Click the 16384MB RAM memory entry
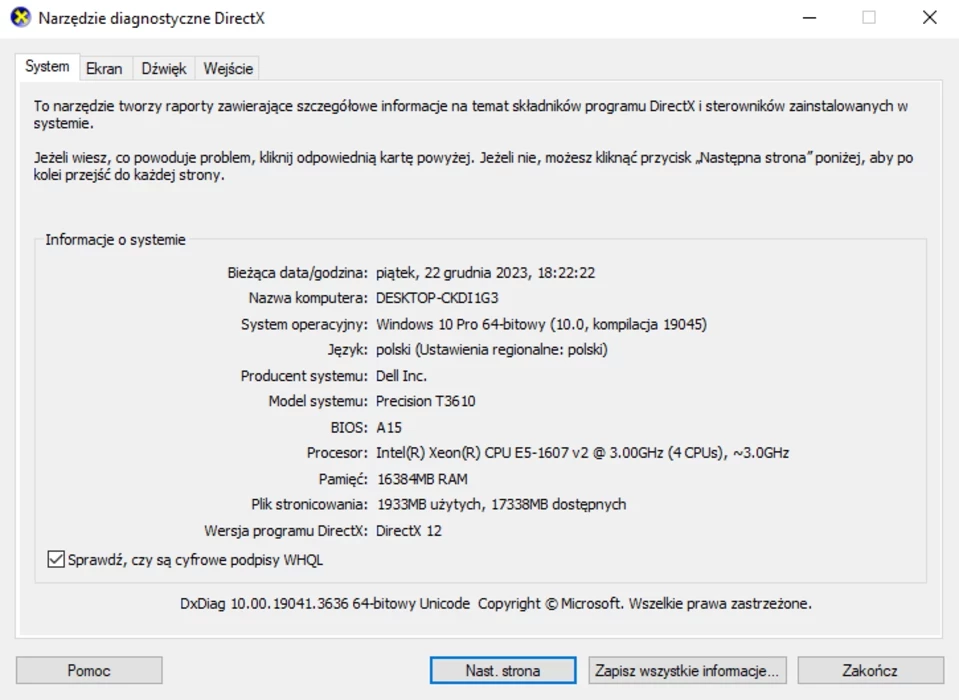The height and width of the screenshot is (700, 959). [421, 478]
